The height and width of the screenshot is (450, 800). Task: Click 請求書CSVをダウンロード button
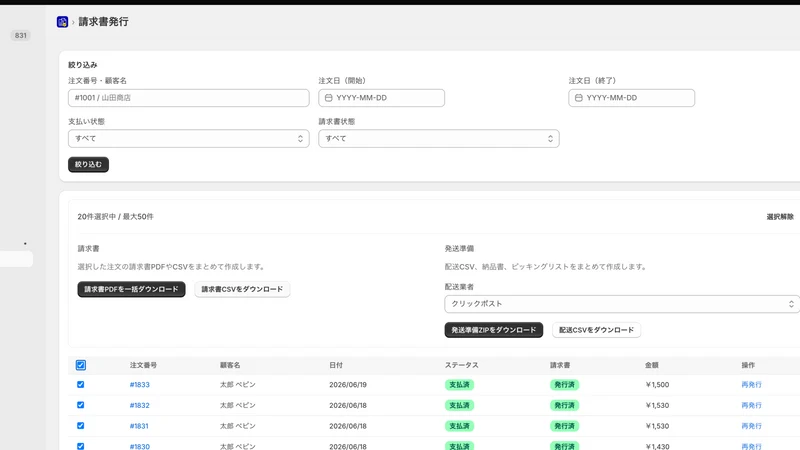pyautogui.click(x=242, y=289)
